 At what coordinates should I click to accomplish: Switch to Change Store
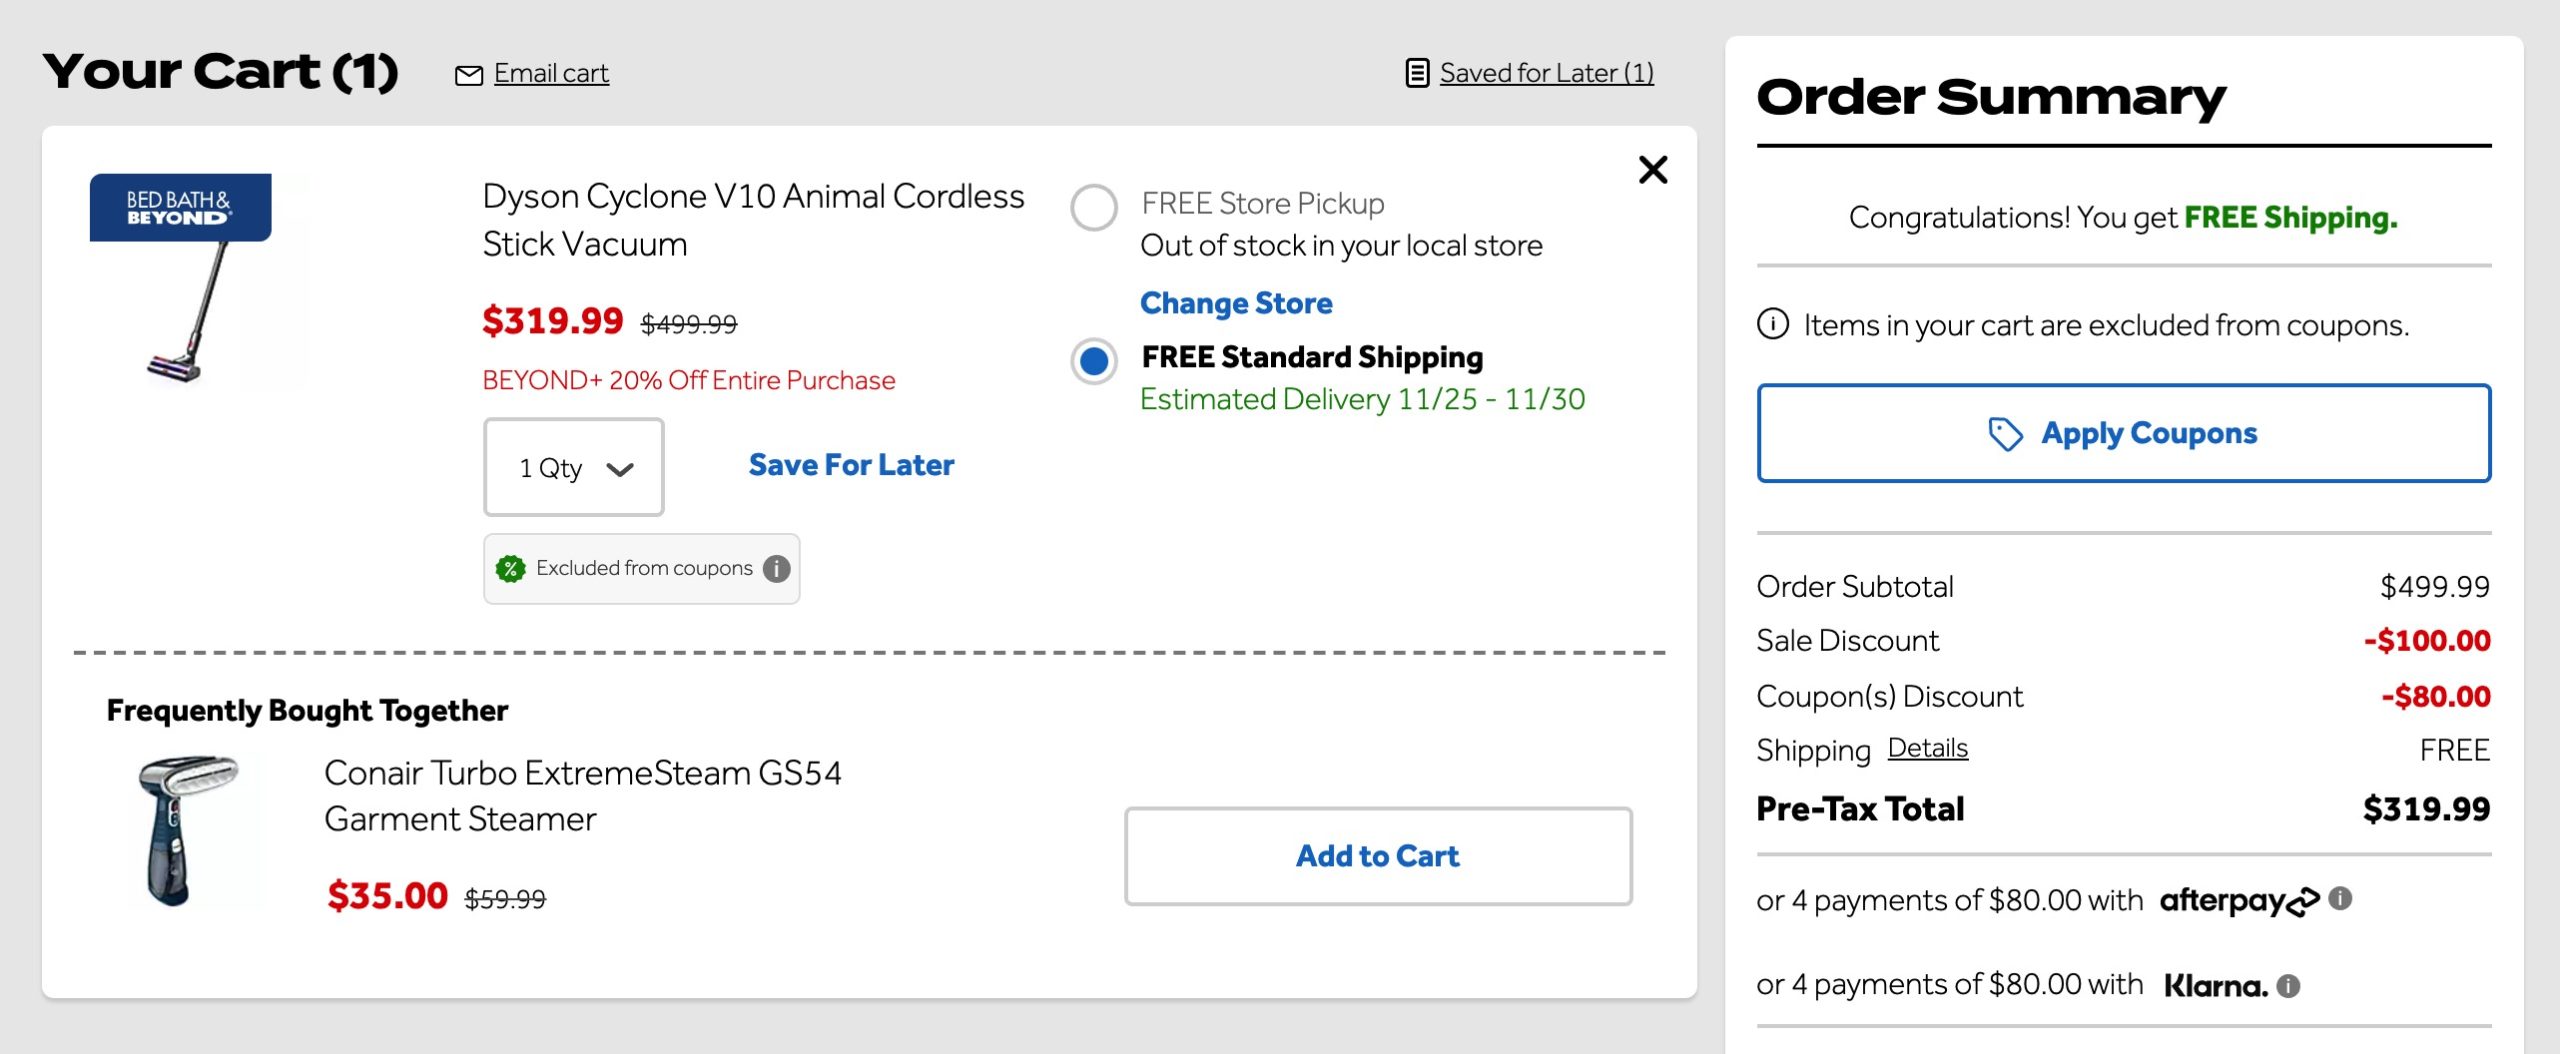1236,303
